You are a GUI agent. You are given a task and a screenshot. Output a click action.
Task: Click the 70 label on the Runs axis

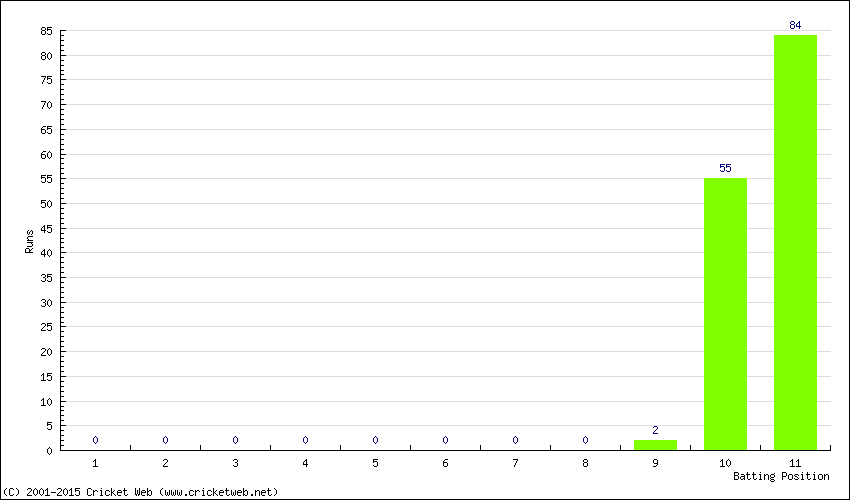(x=46, y=105)
